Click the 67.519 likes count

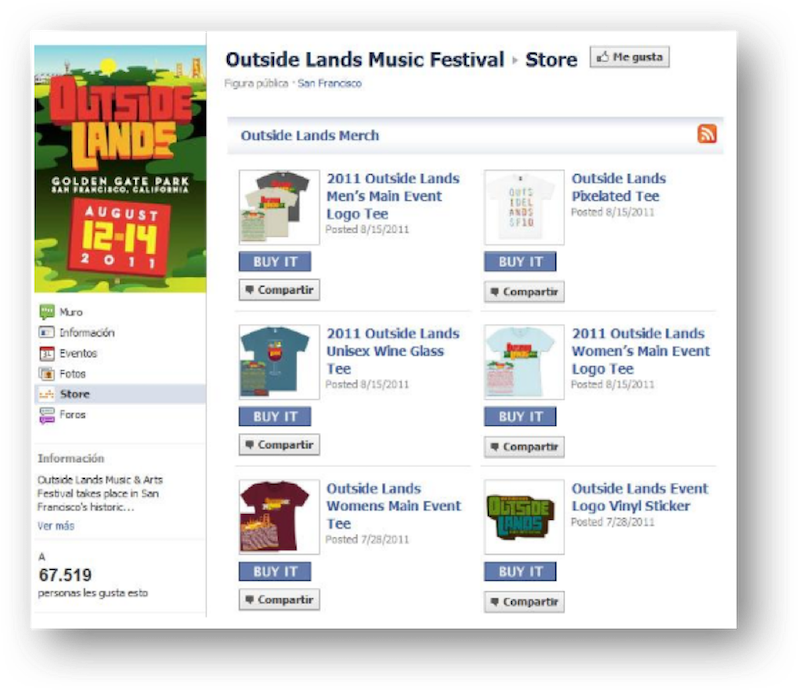pos(65,575)
